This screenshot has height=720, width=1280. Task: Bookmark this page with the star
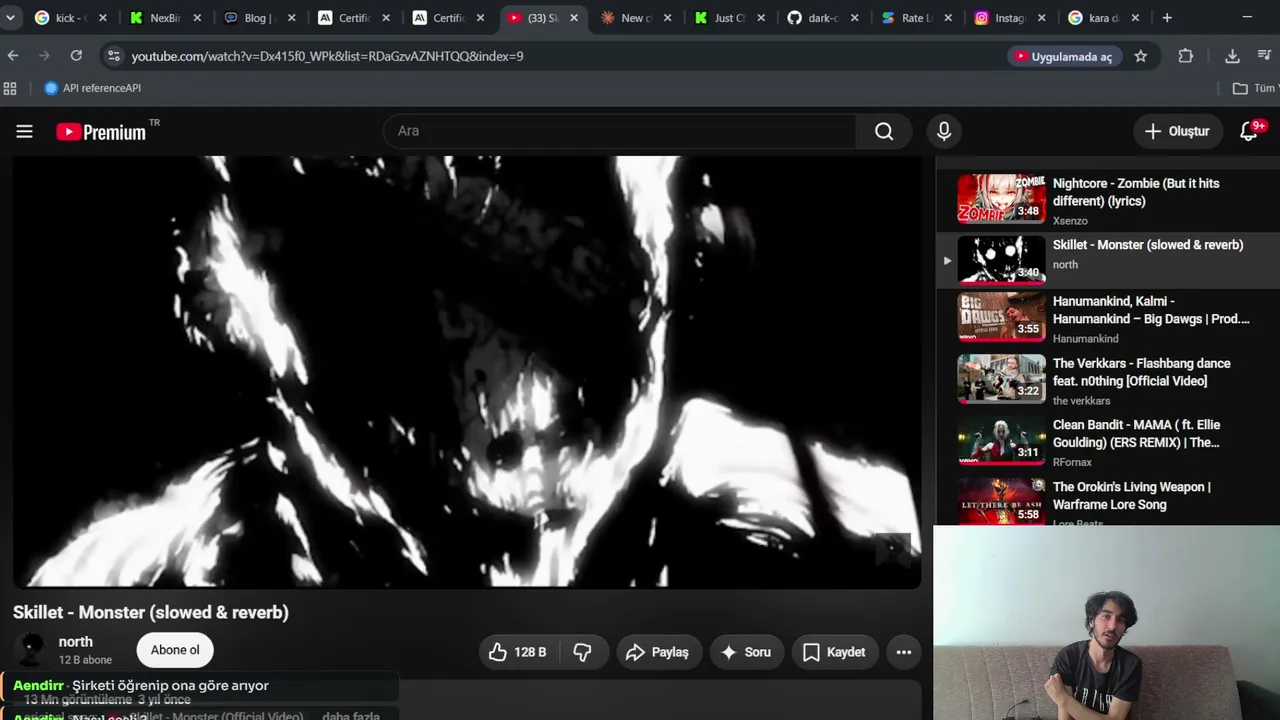tap(1141, 56)
